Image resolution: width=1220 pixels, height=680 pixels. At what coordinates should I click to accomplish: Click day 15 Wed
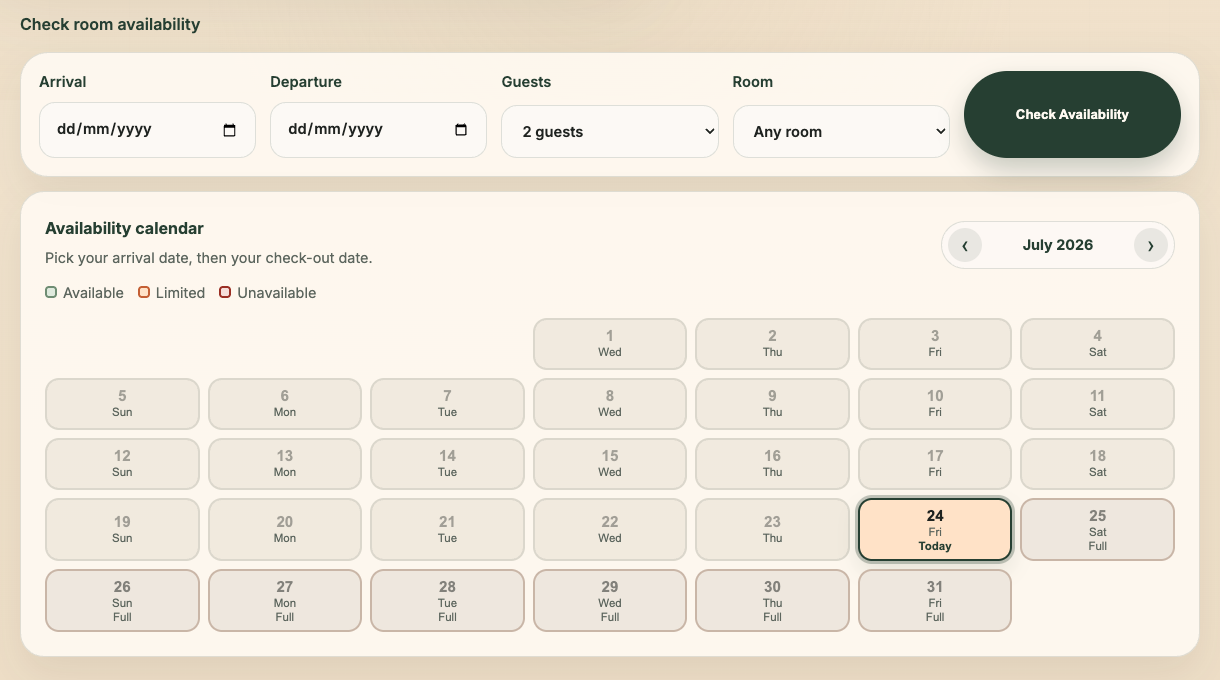coord(610,464)
